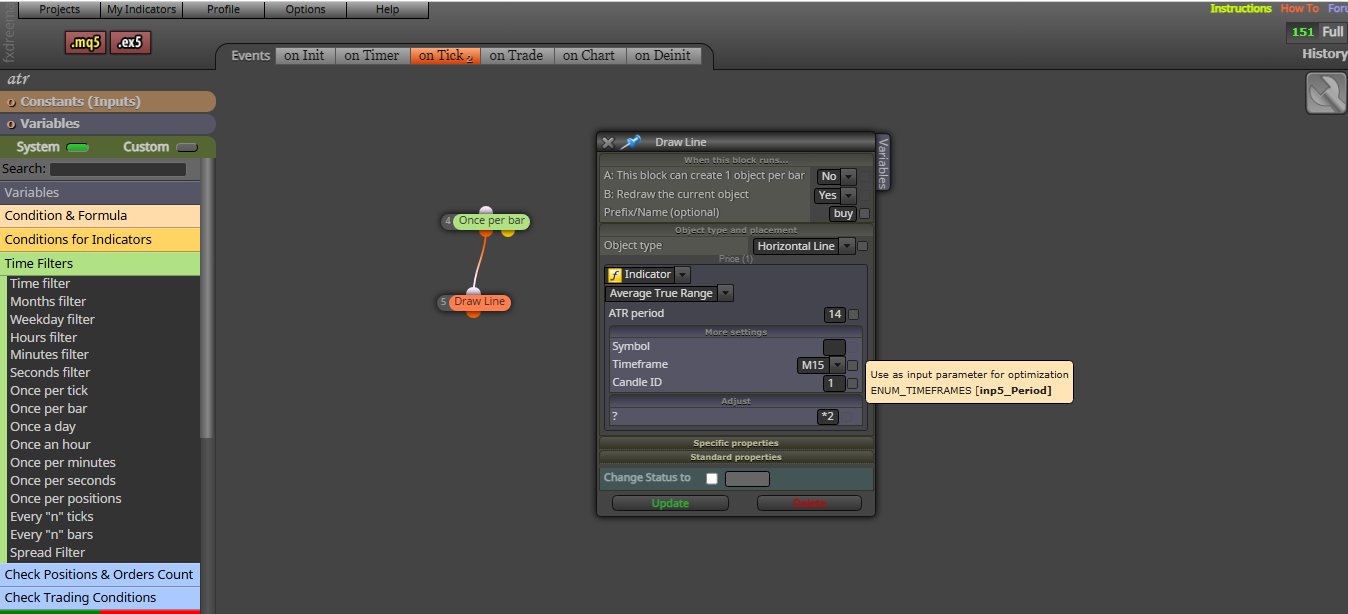The width and height of the screenshot is (1348, 614).
Task: Click the Delete button
Action: [809, 503]
